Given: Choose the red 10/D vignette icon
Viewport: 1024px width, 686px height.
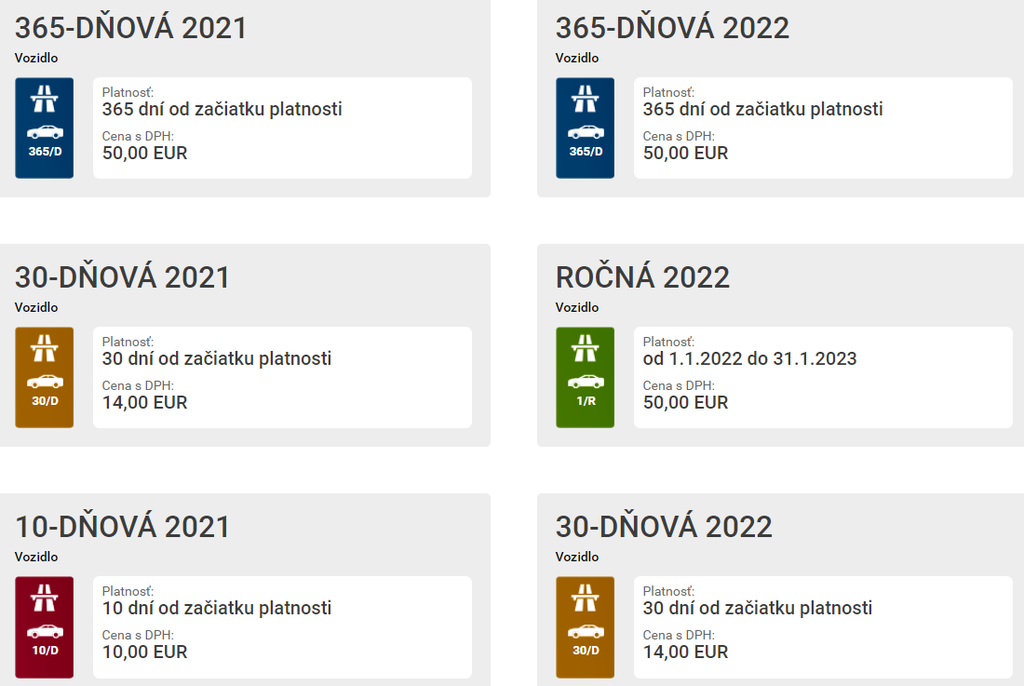Looking at the screenshot, I should pos(44,627).
